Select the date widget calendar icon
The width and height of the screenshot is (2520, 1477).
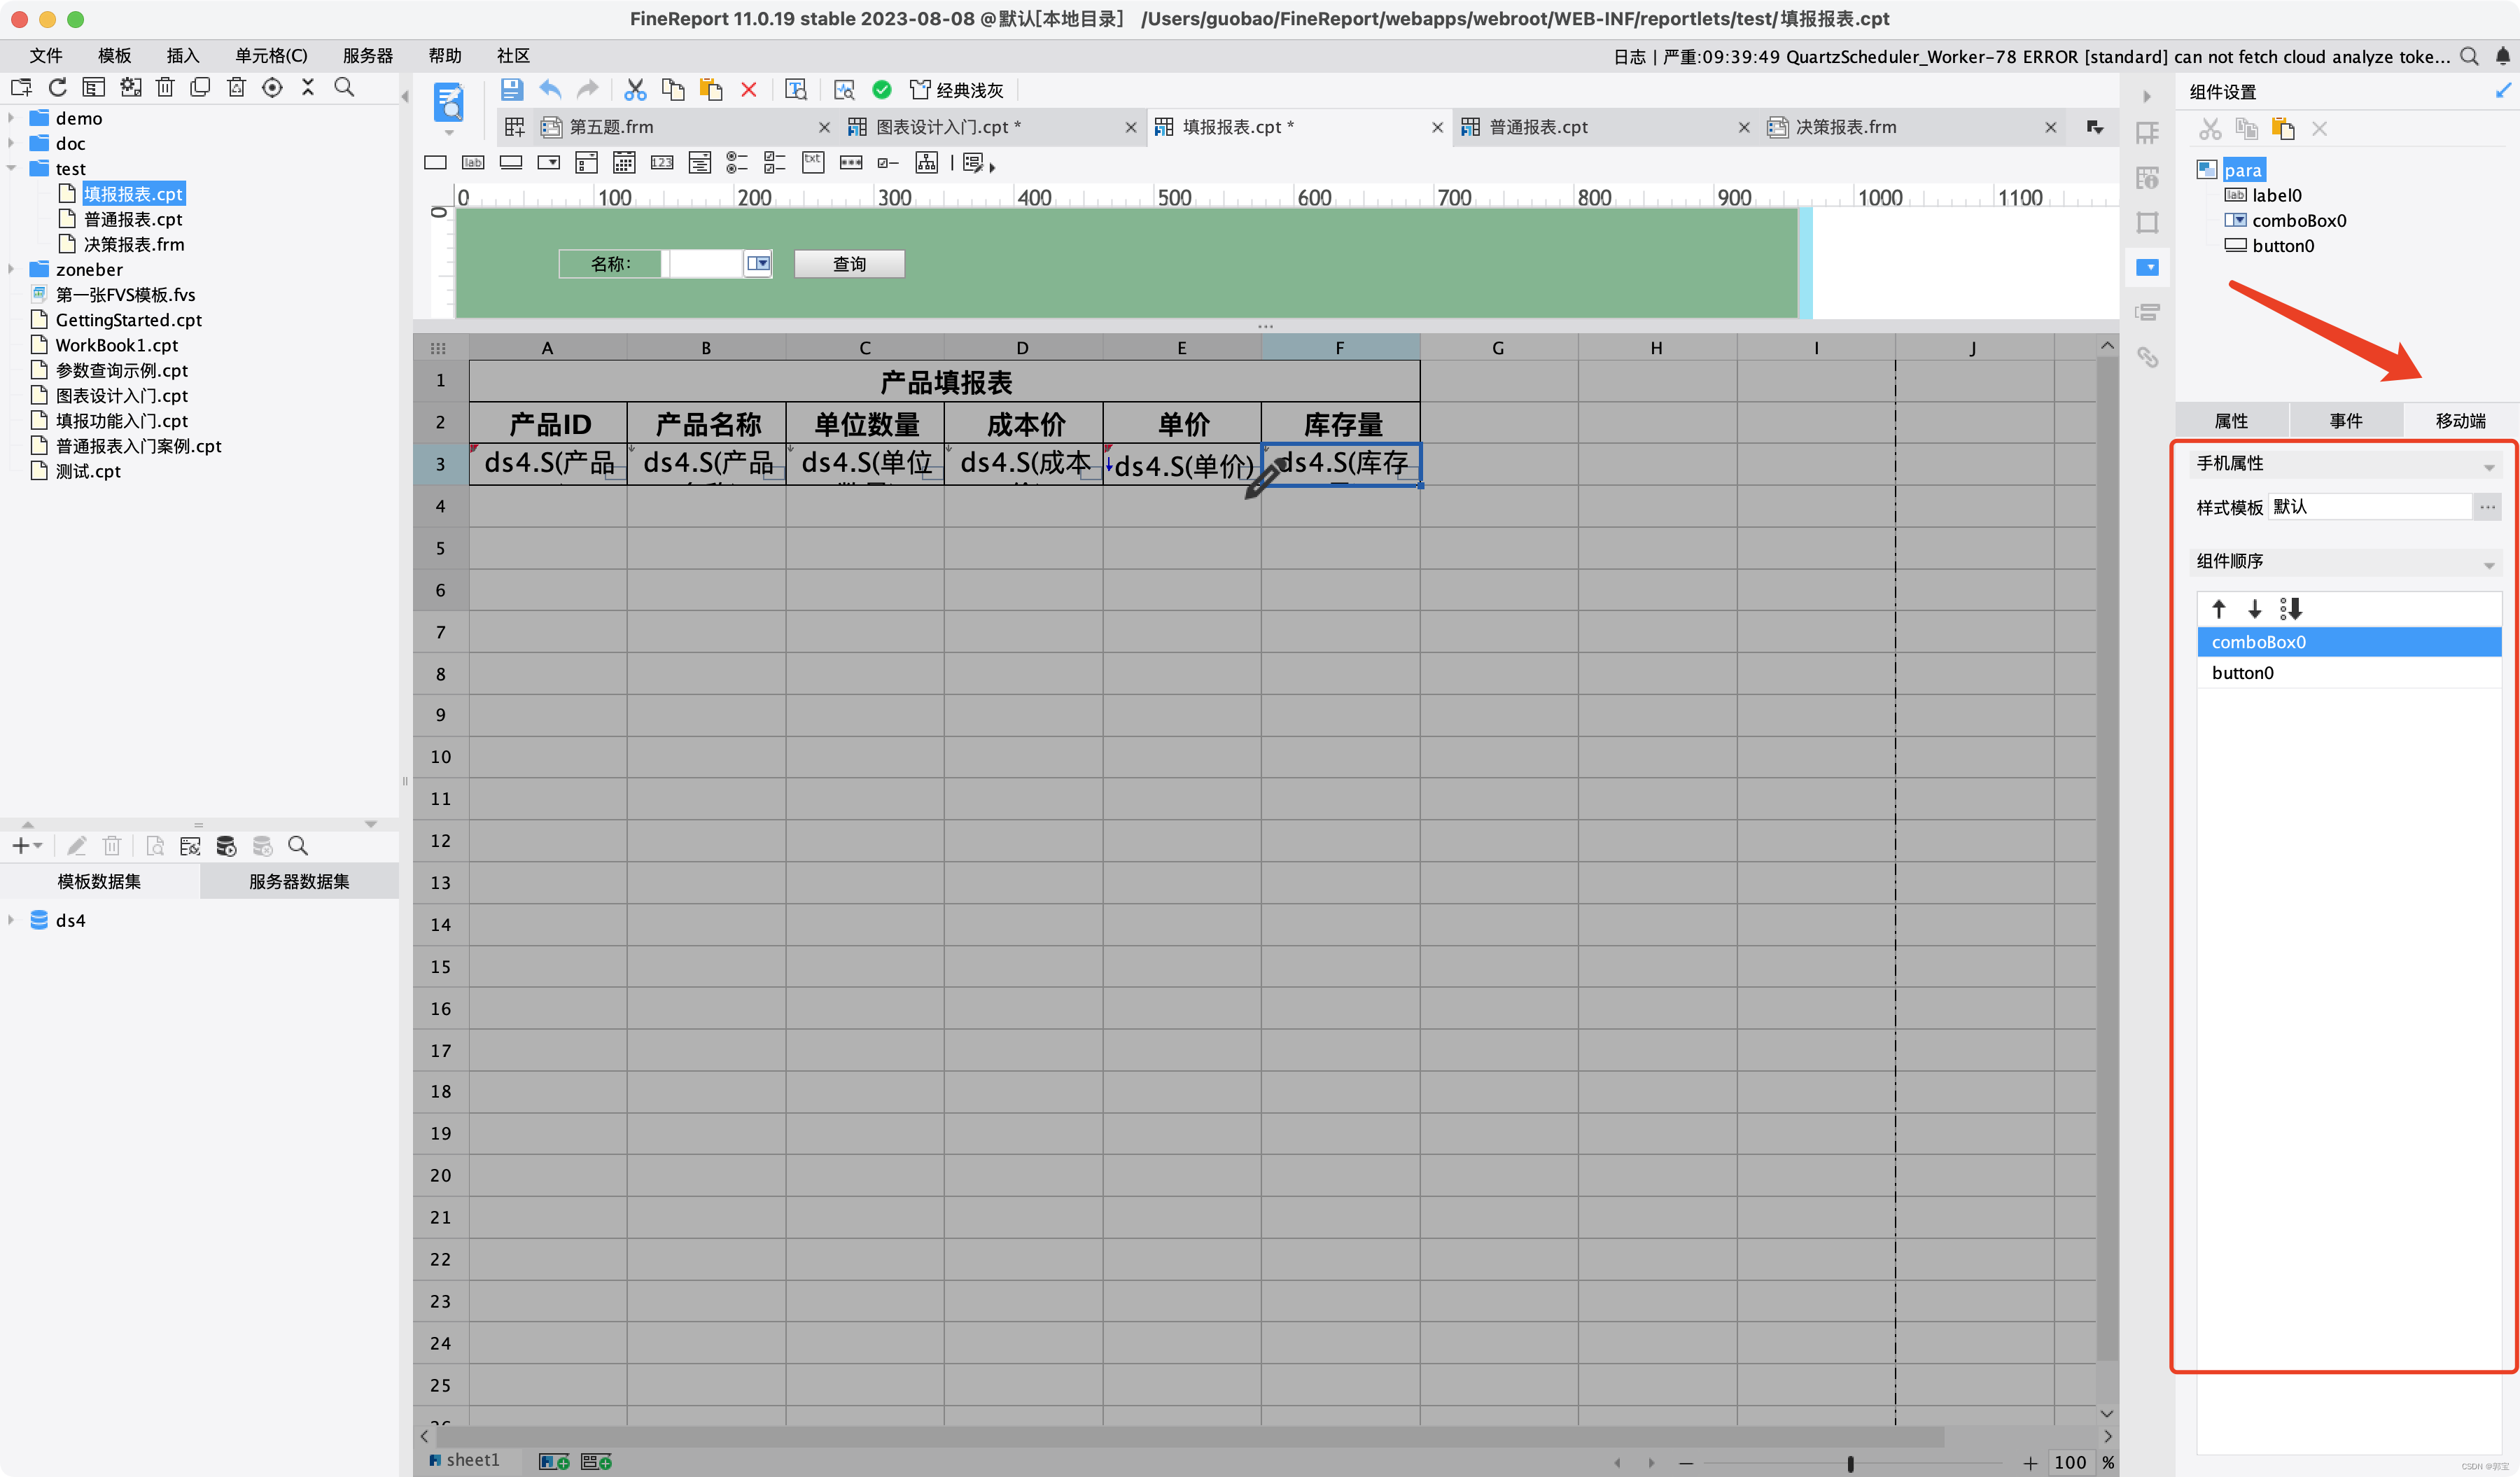click(x=624, y=163)
